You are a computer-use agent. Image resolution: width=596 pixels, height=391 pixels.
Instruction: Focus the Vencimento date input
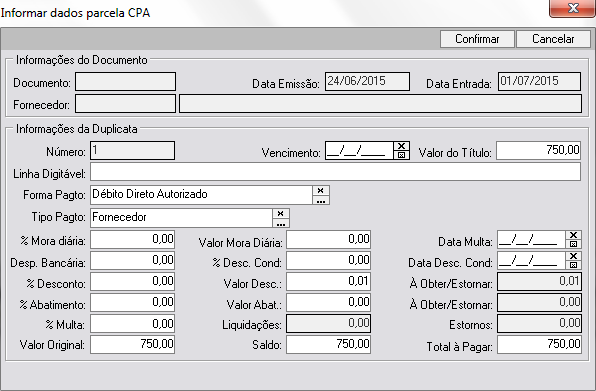point(359,150)
